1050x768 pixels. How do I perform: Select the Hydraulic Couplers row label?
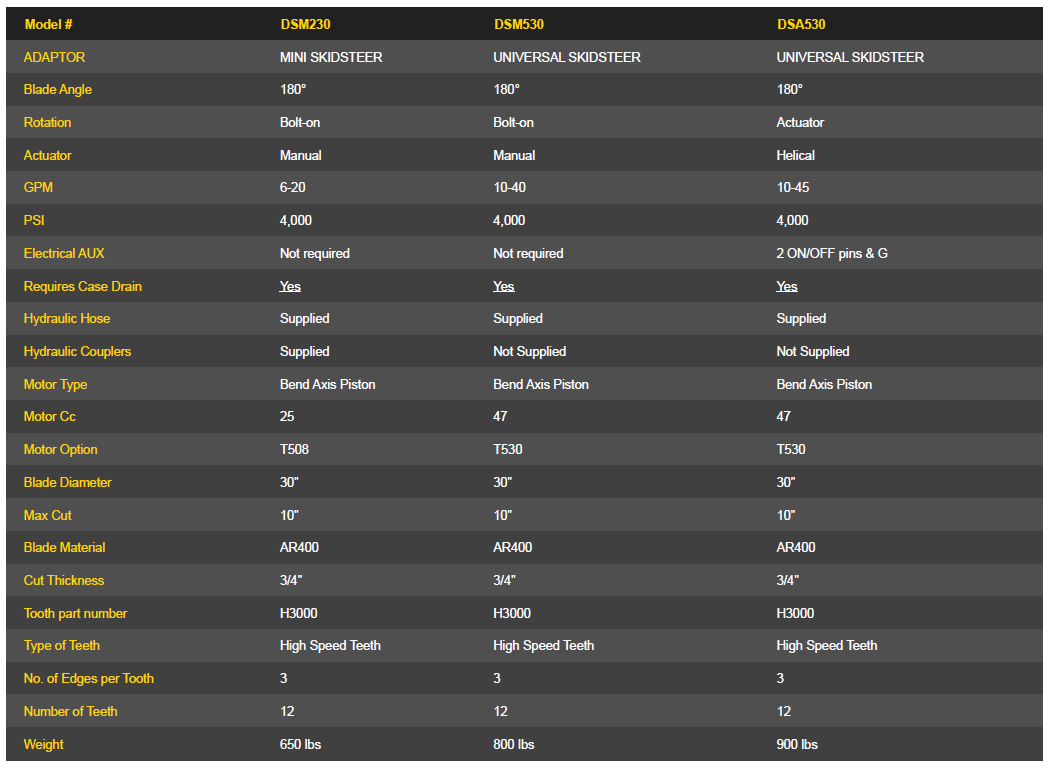(77, 351)
